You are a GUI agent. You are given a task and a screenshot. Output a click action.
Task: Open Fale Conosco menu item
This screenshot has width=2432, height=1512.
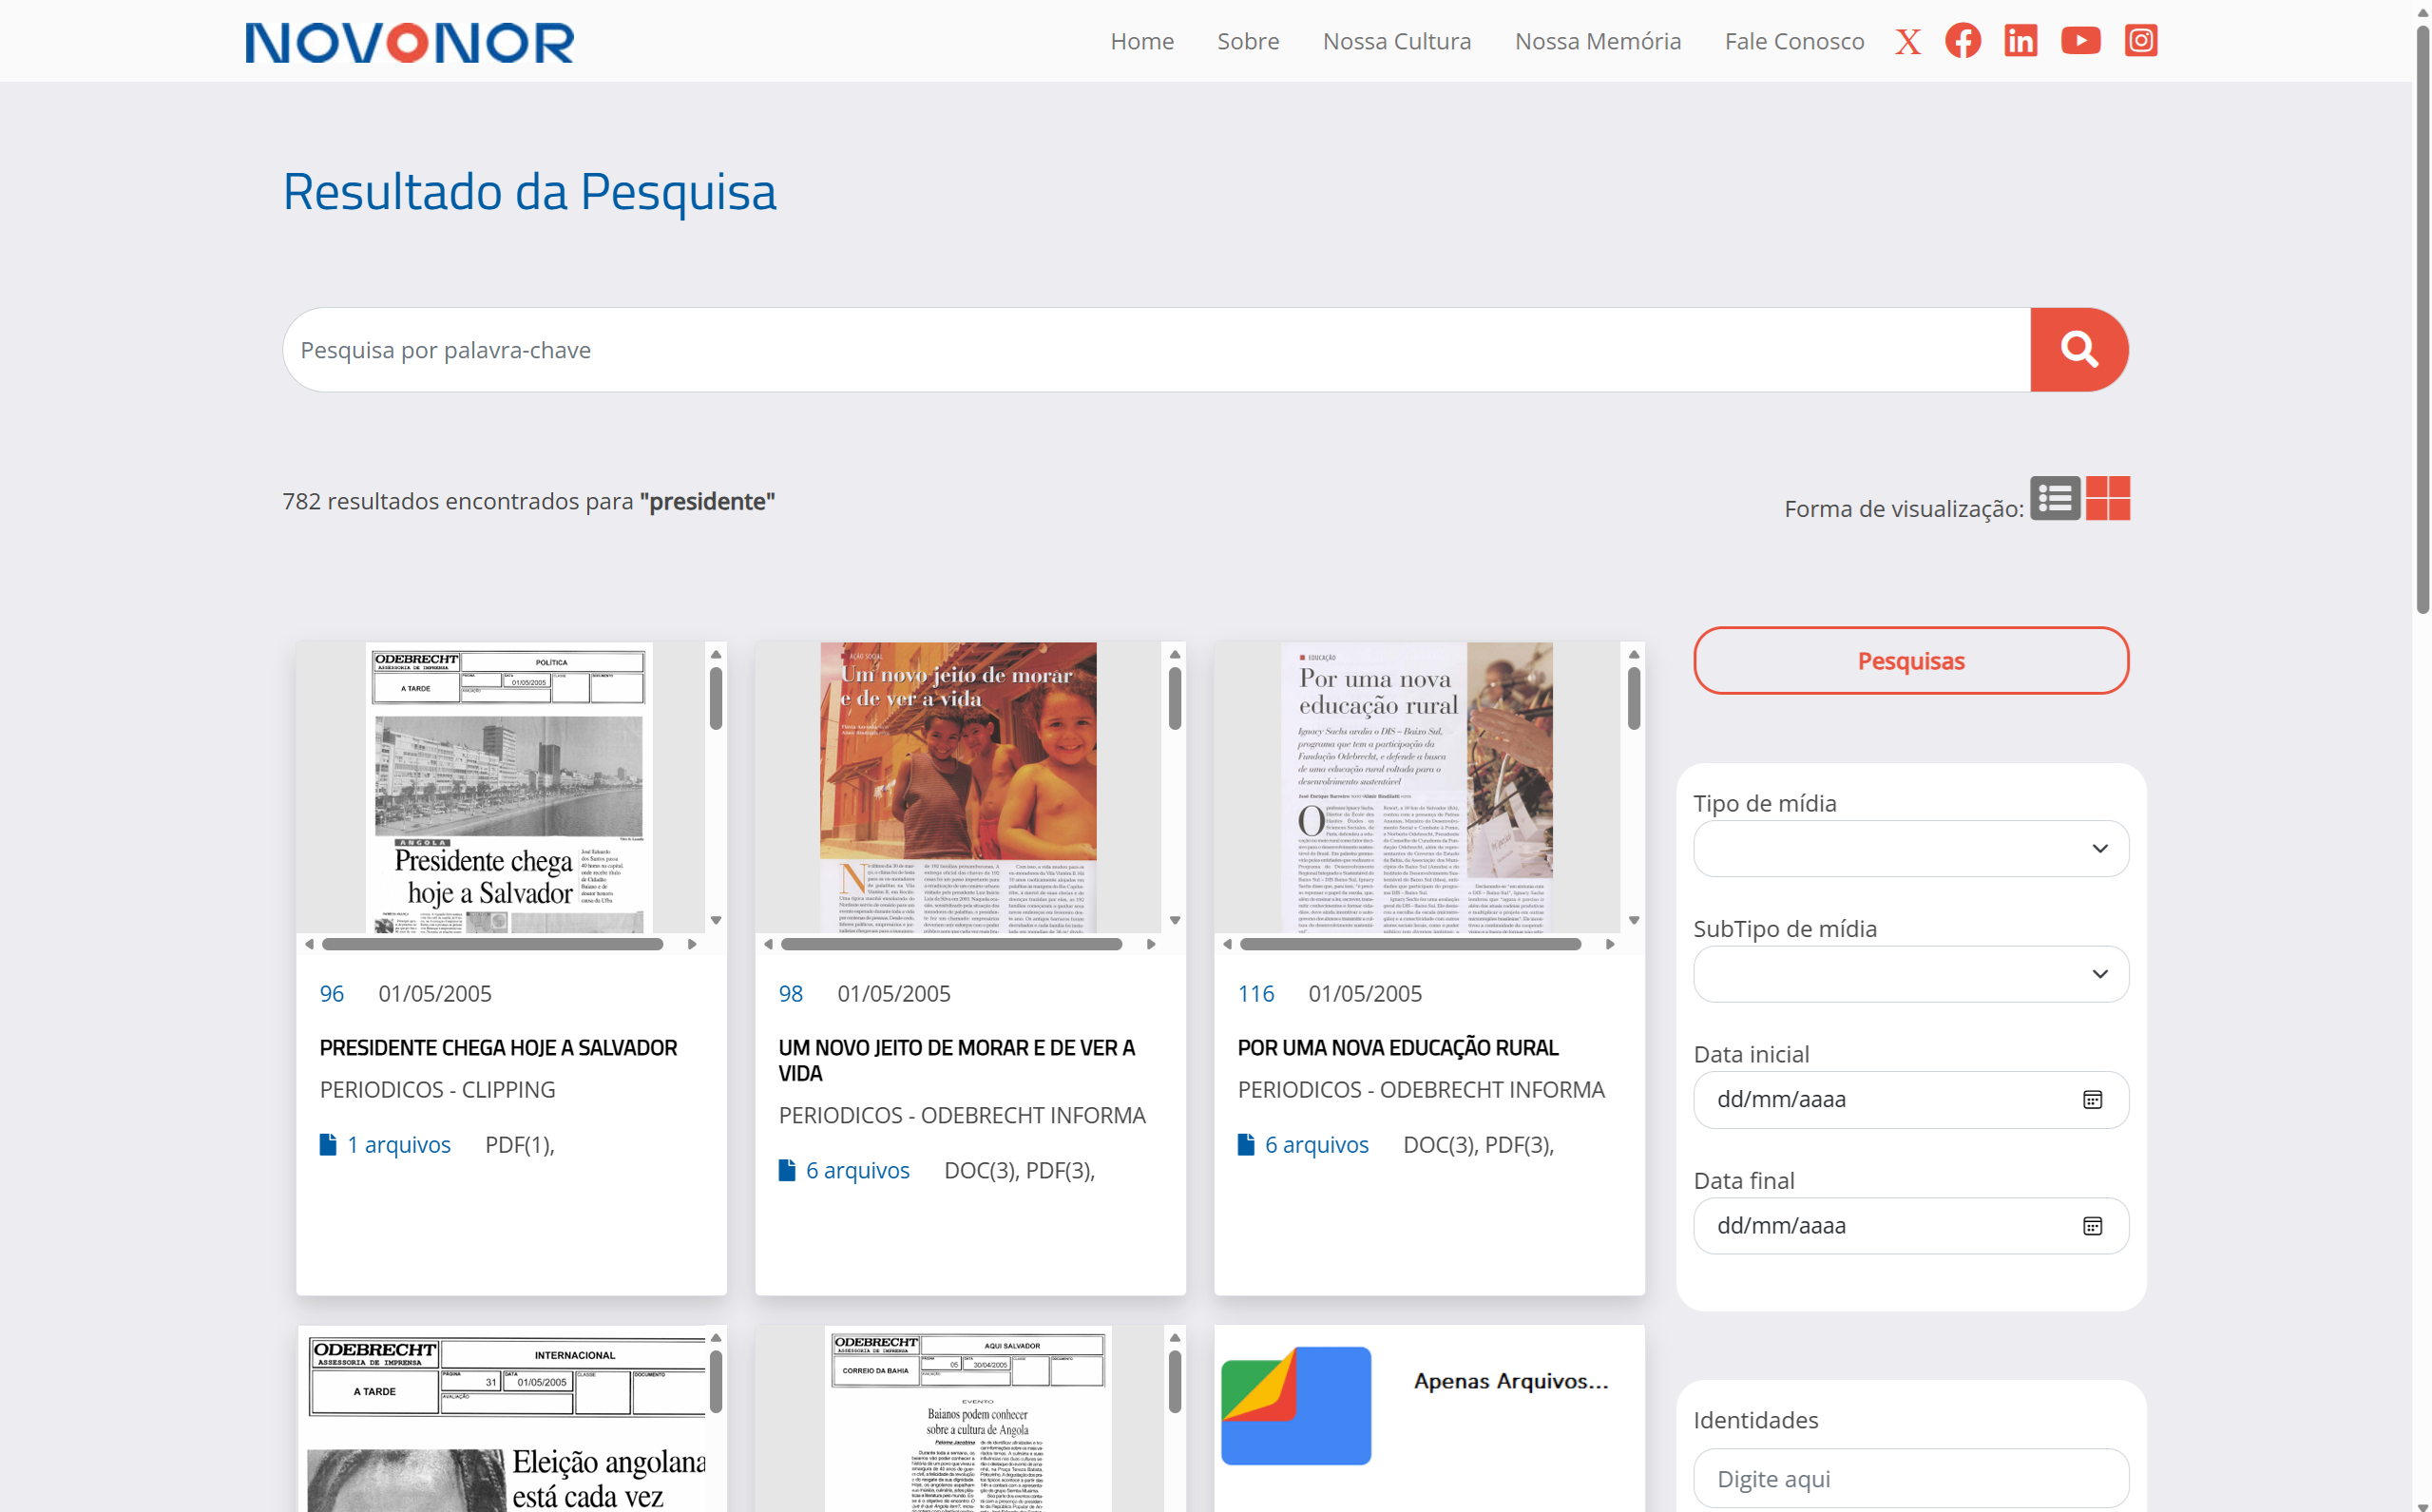[1794, 41]
